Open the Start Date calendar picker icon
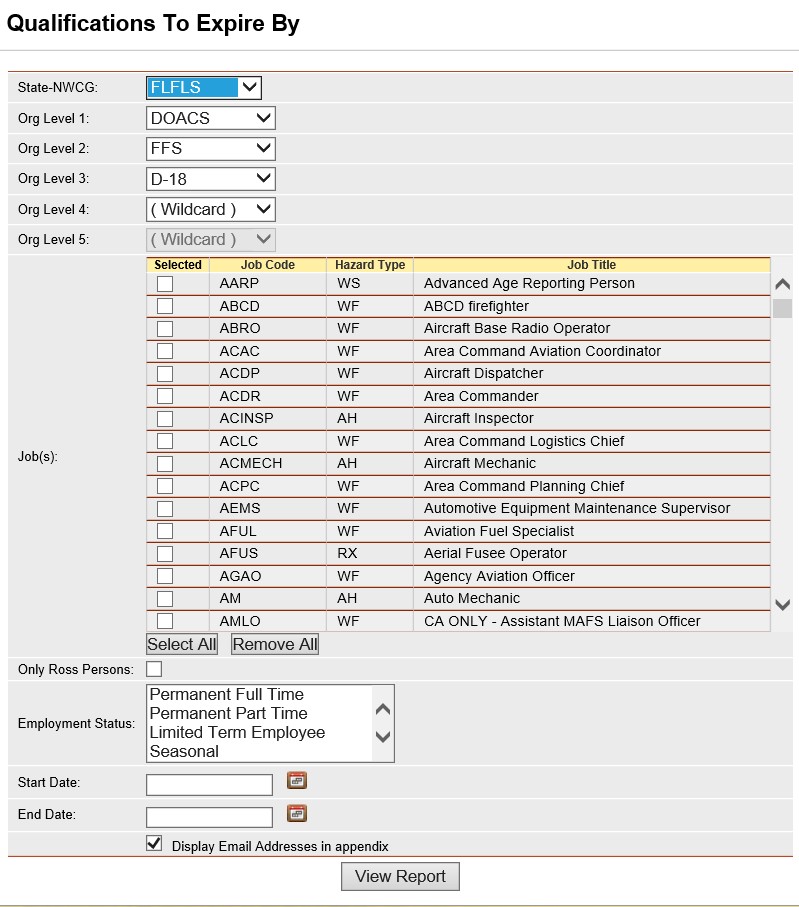799x907 pixels. coord(297,781)
